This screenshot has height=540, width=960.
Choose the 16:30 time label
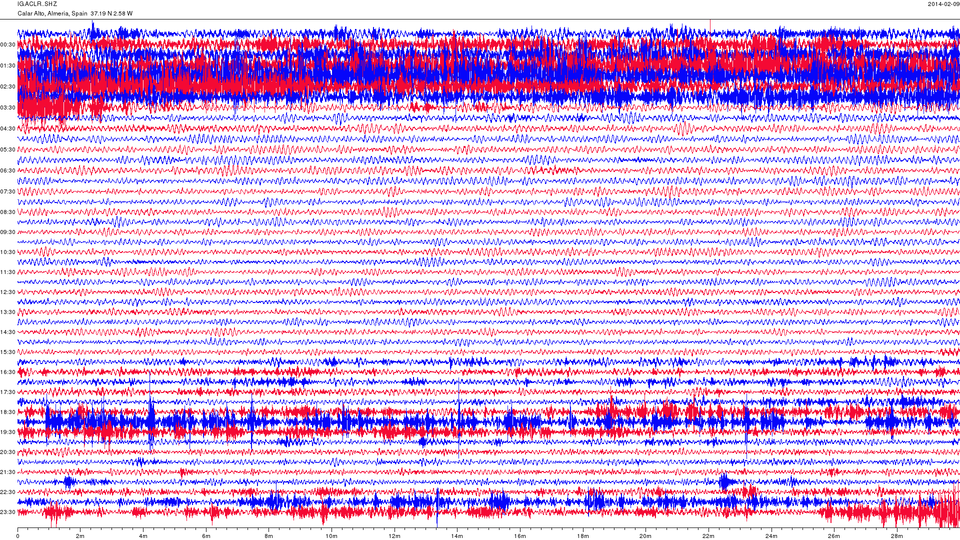pos(8,372)
